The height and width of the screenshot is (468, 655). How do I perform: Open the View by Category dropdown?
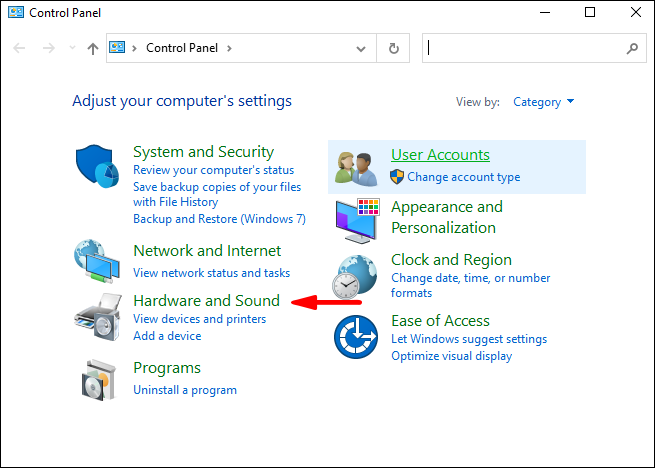[543, 102]
